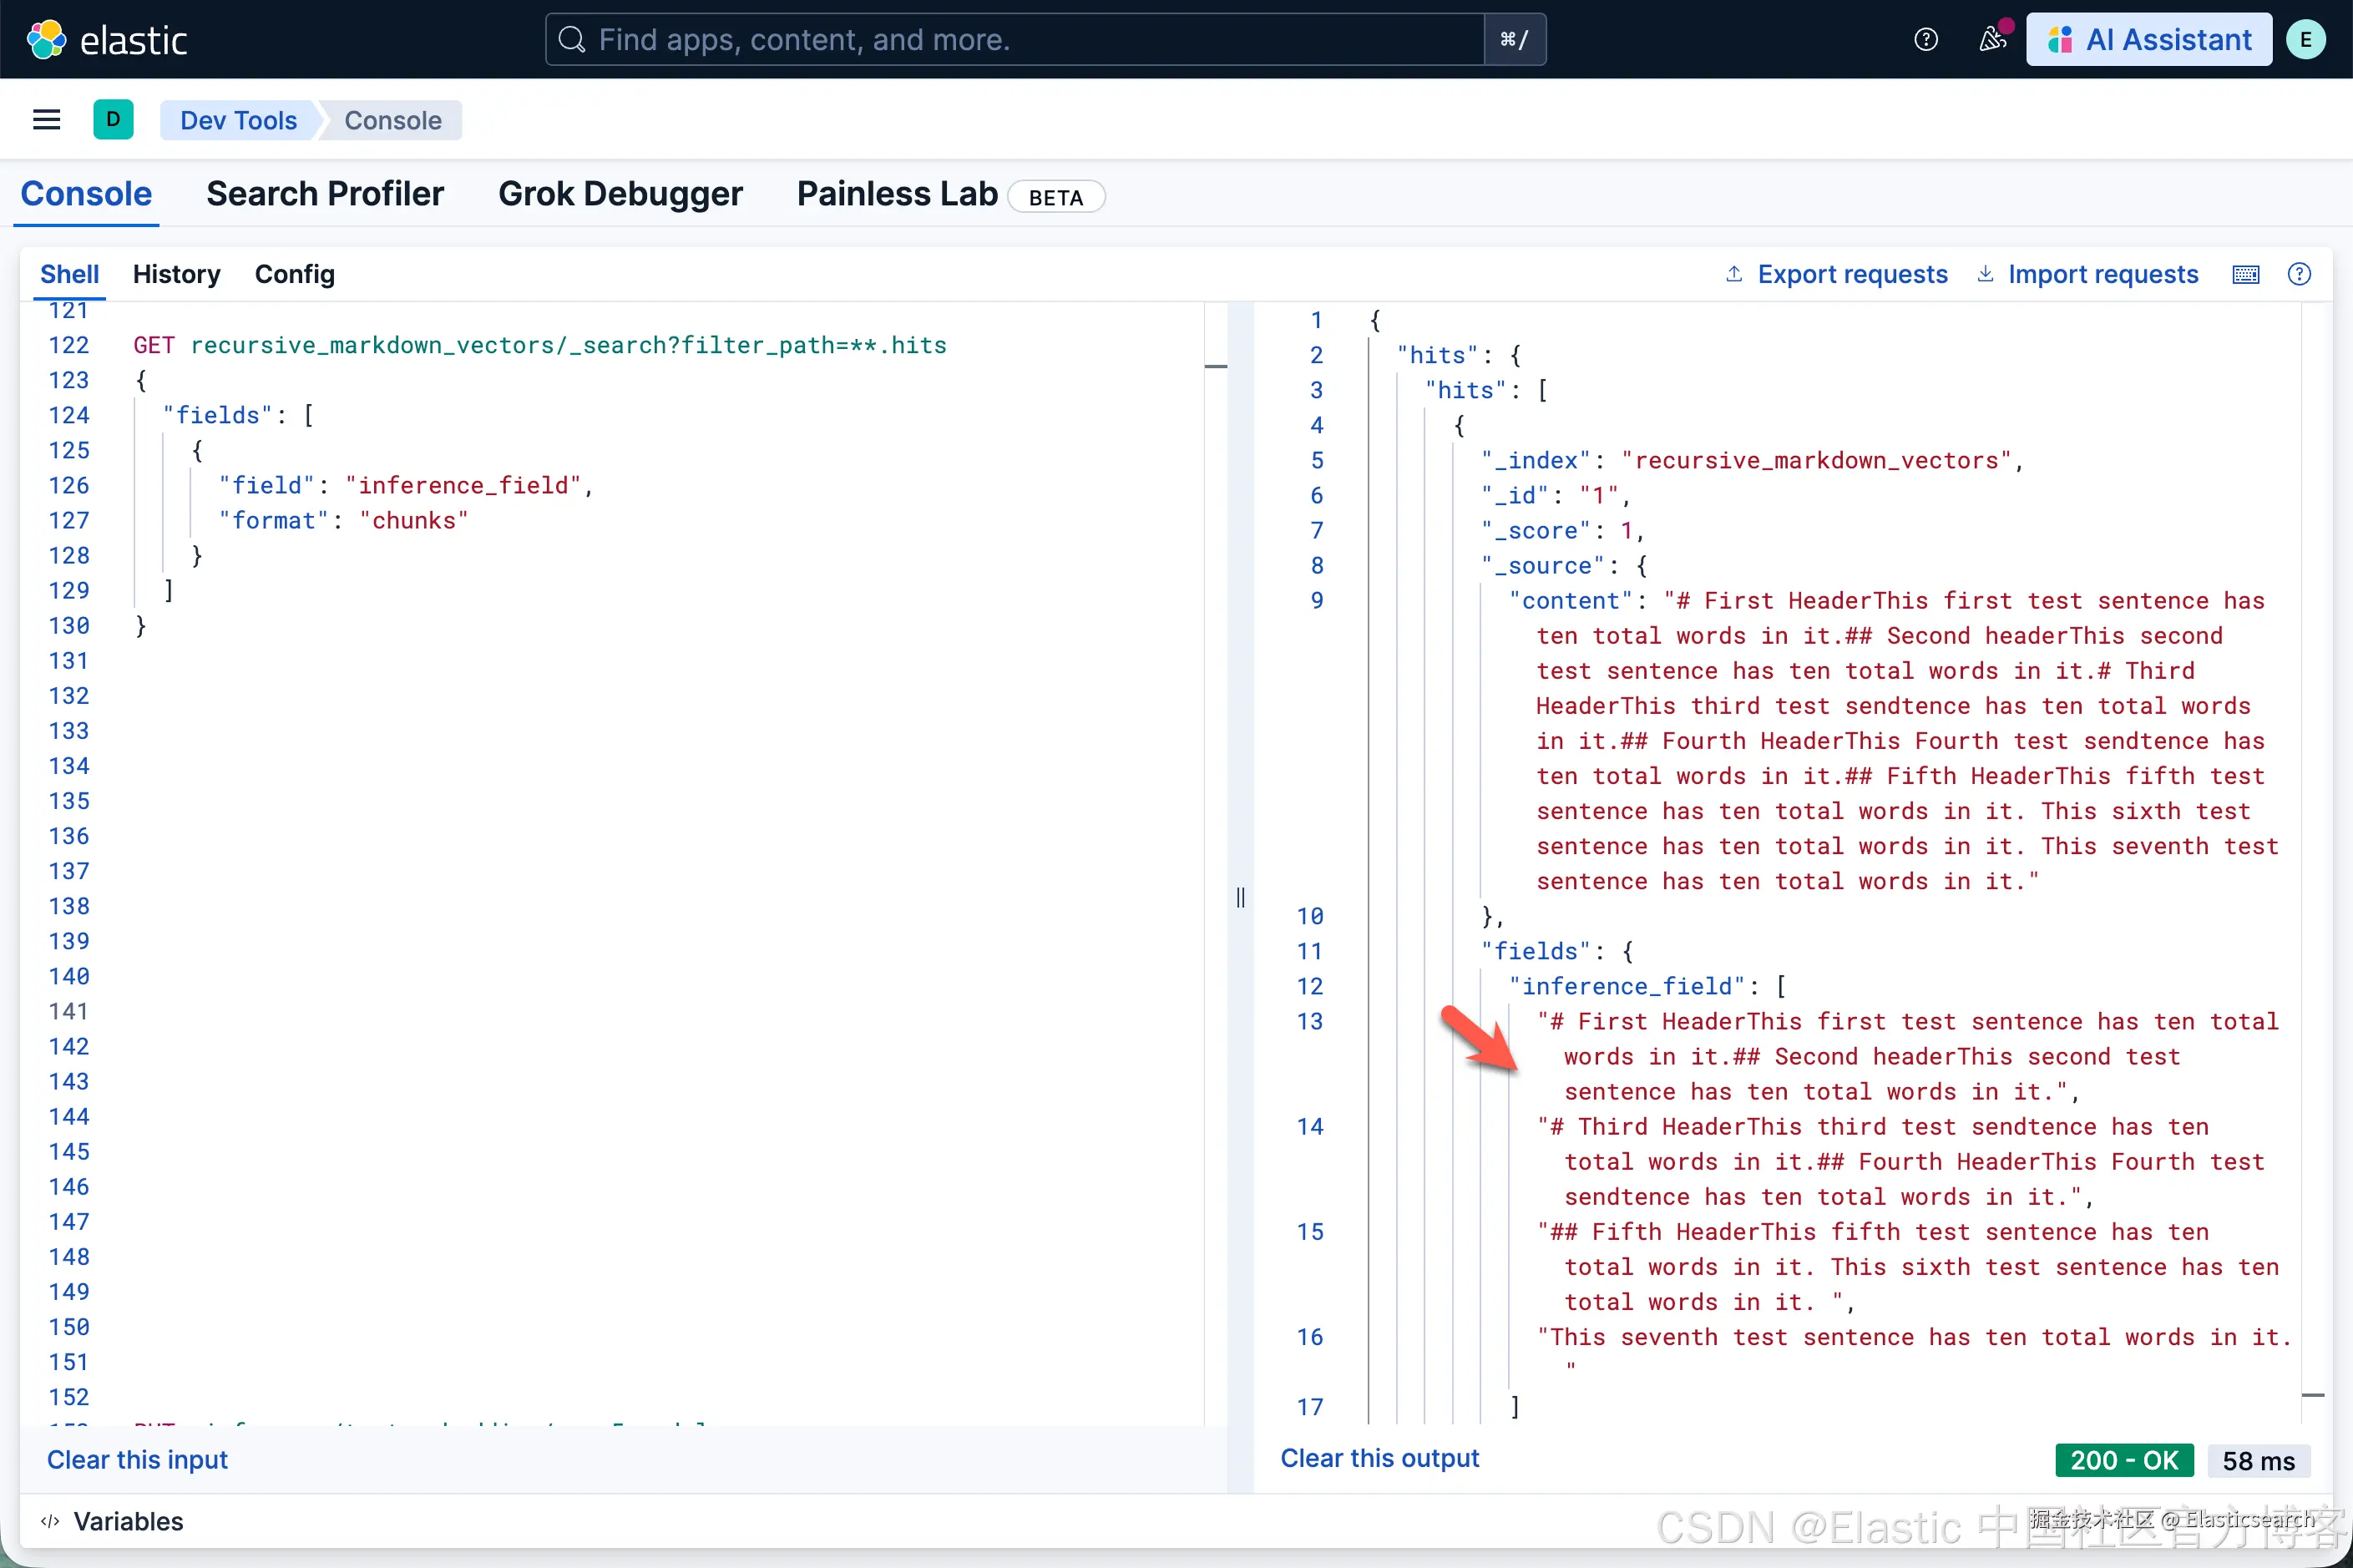Open keyboard shortcuts icon in console

[x=2245, y=275]
